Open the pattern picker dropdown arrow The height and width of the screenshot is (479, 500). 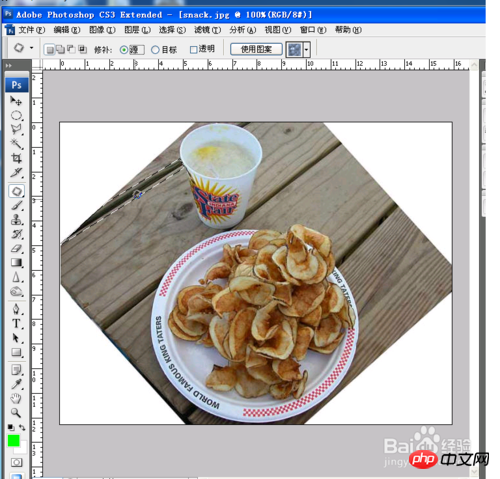(306, 50)
